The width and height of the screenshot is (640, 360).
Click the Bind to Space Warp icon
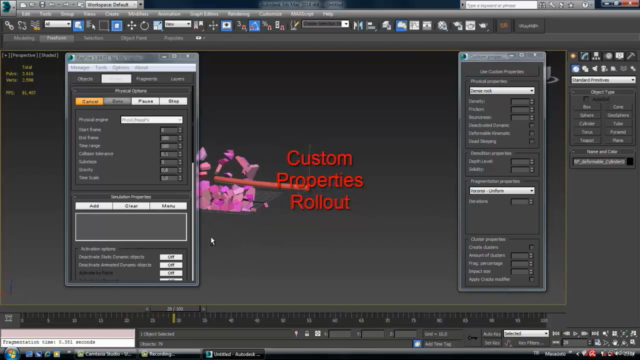tap(36, 26)
